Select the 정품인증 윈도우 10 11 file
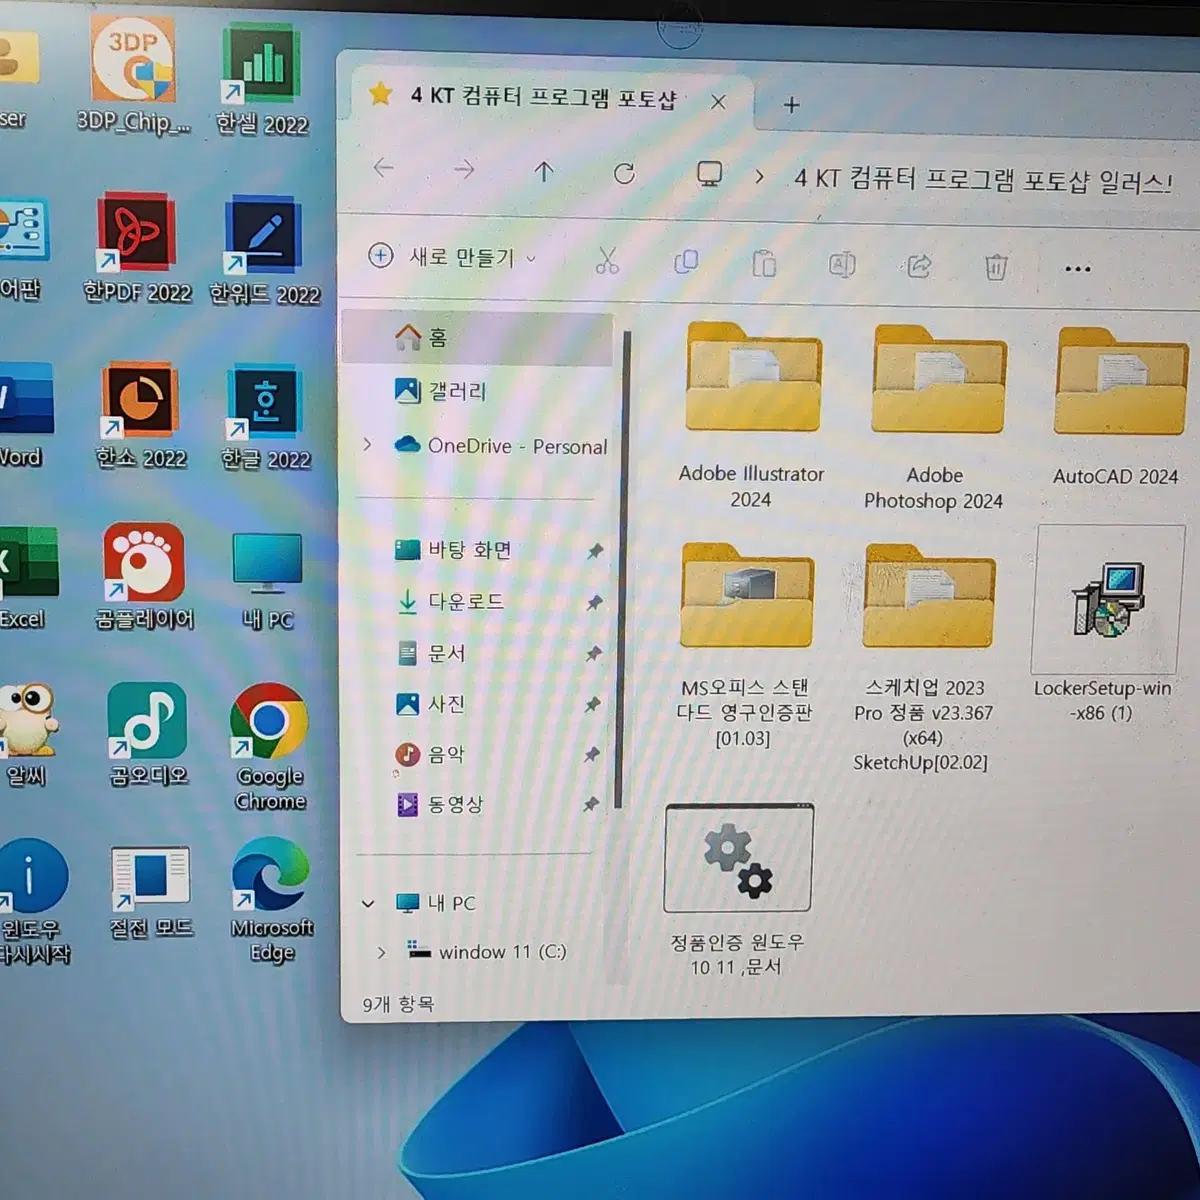The image size is (1200, 1200). click(x=738, y=890)
